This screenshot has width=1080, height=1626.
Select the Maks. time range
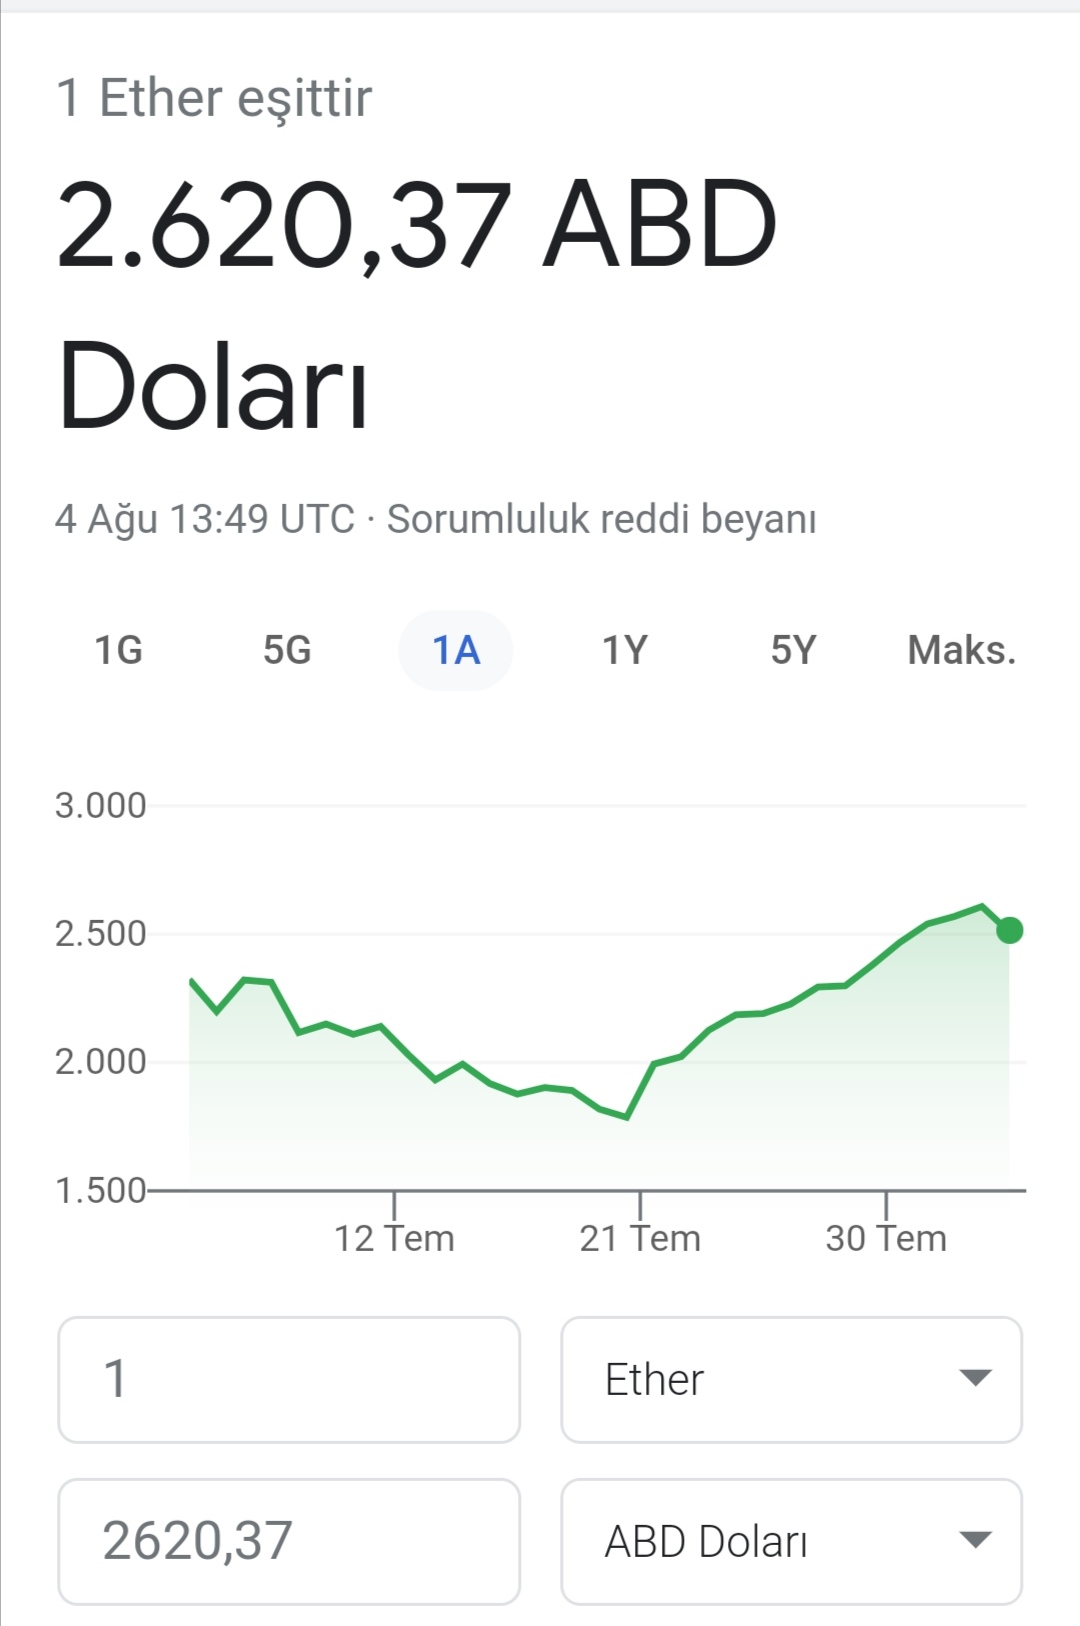tap(961, 650)
